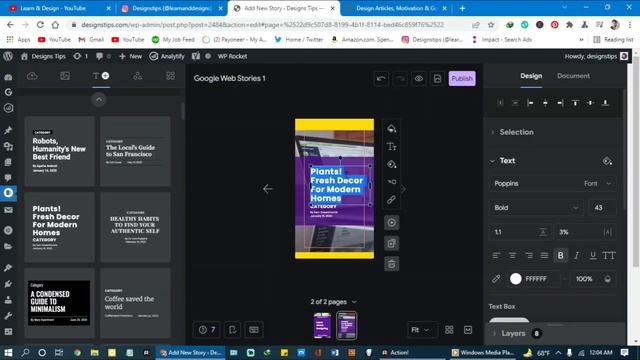640x360 pixels.
Task: Delete the current page
Action: click(391, 264)
